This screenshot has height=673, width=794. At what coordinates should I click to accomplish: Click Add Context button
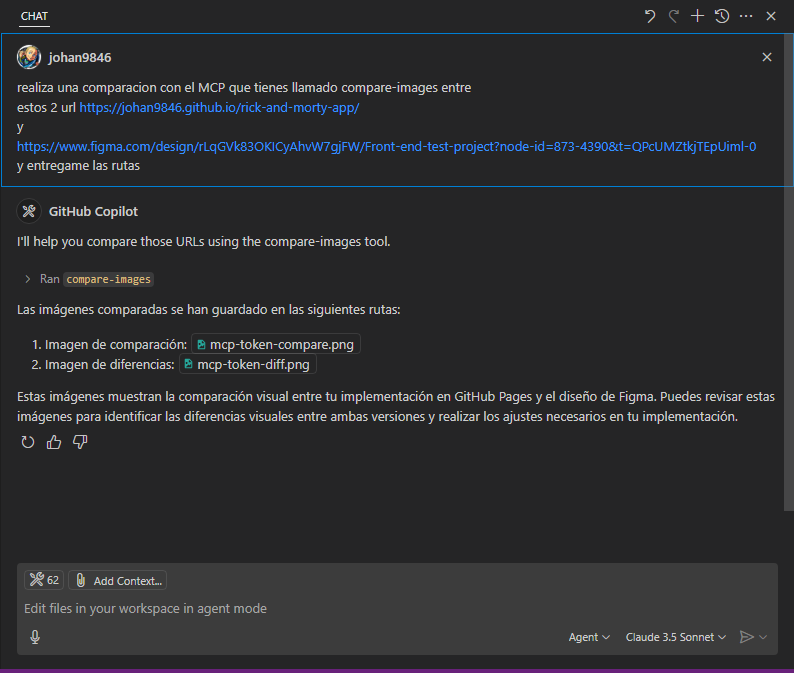coord(117,580)
